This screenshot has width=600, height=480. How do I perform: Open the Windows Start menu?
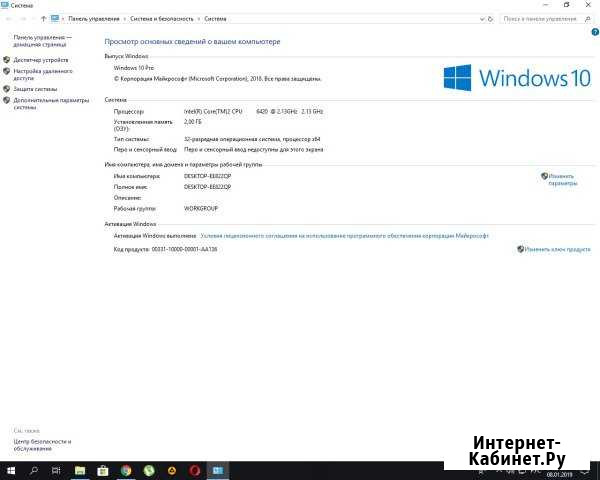(x=11, y=470)
